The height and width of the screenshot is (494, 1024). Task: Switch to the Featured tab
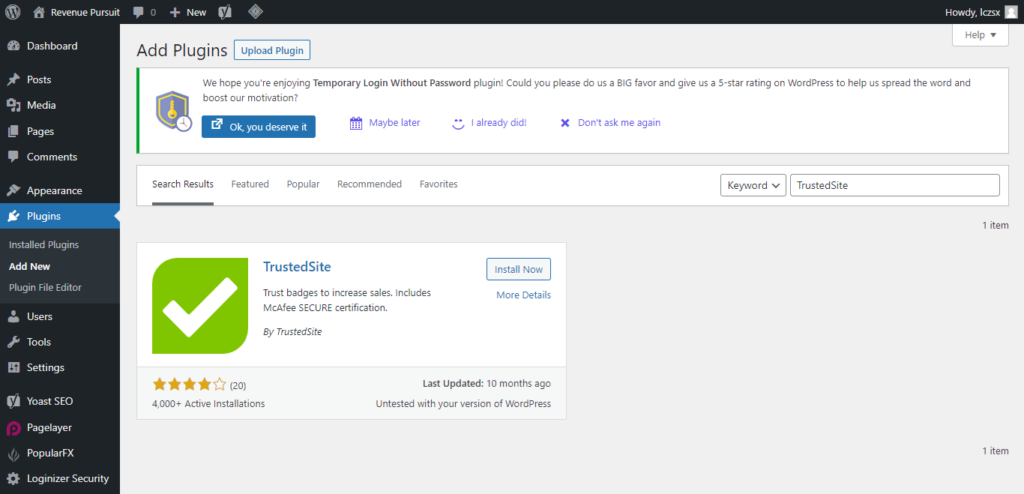(250, 184)
